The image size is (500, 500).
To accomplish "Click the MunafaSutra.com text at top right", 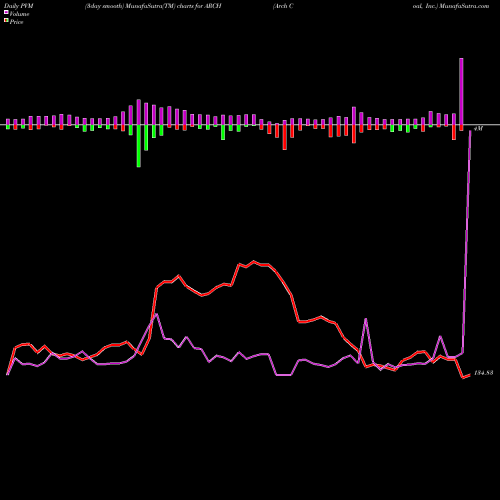I will pos(464,6).
